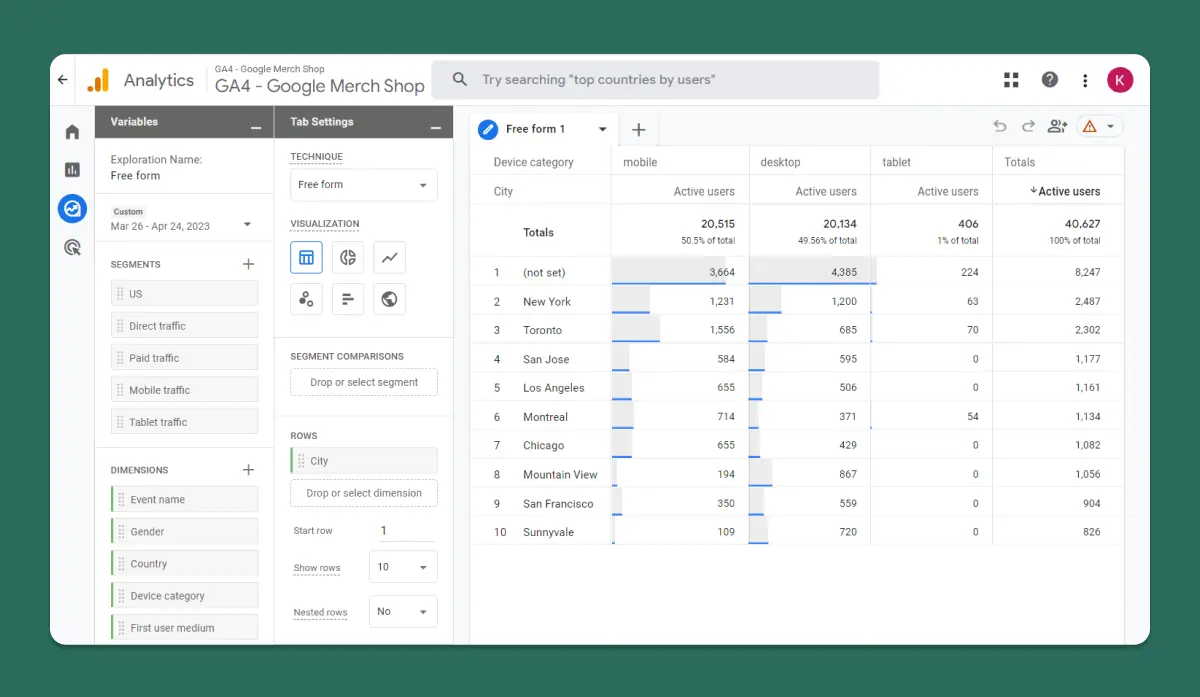Open the Explore sidebar icon
1200x697 pixels.
(72, 208)
